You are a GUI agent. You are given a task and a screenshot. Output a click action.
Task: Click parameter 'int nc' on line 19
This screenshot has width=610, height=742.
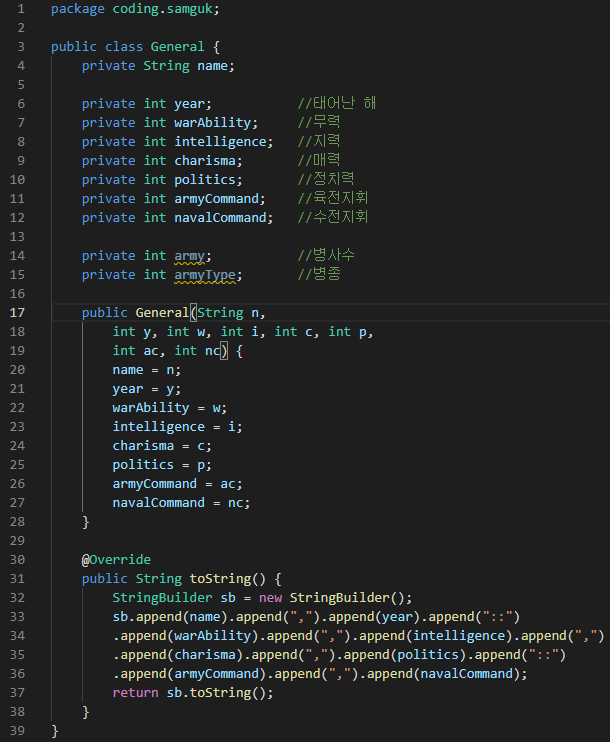(x=197, y=351)
